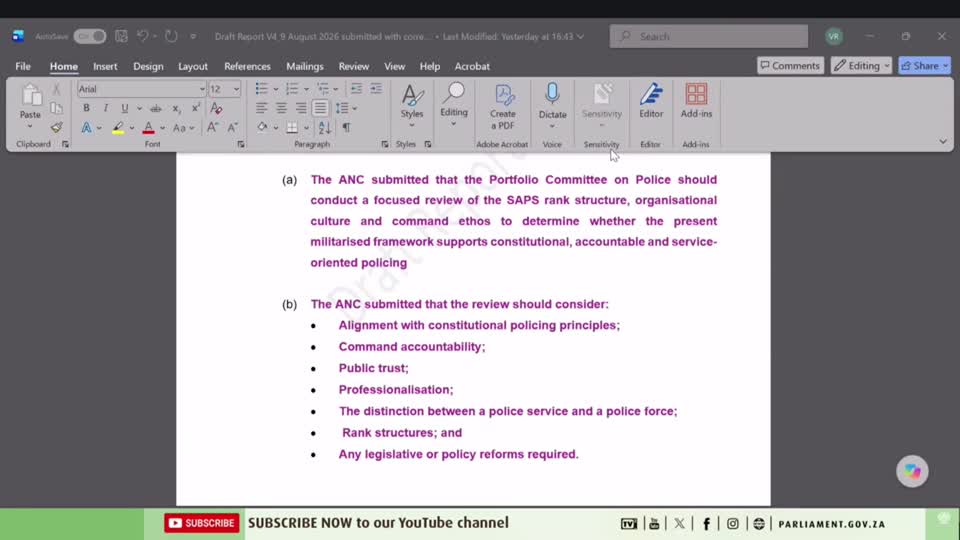This screenshot has height=540, width=960.
Task: Open the Editing mode dropdown near Share
Action: [x=861, y=66]
